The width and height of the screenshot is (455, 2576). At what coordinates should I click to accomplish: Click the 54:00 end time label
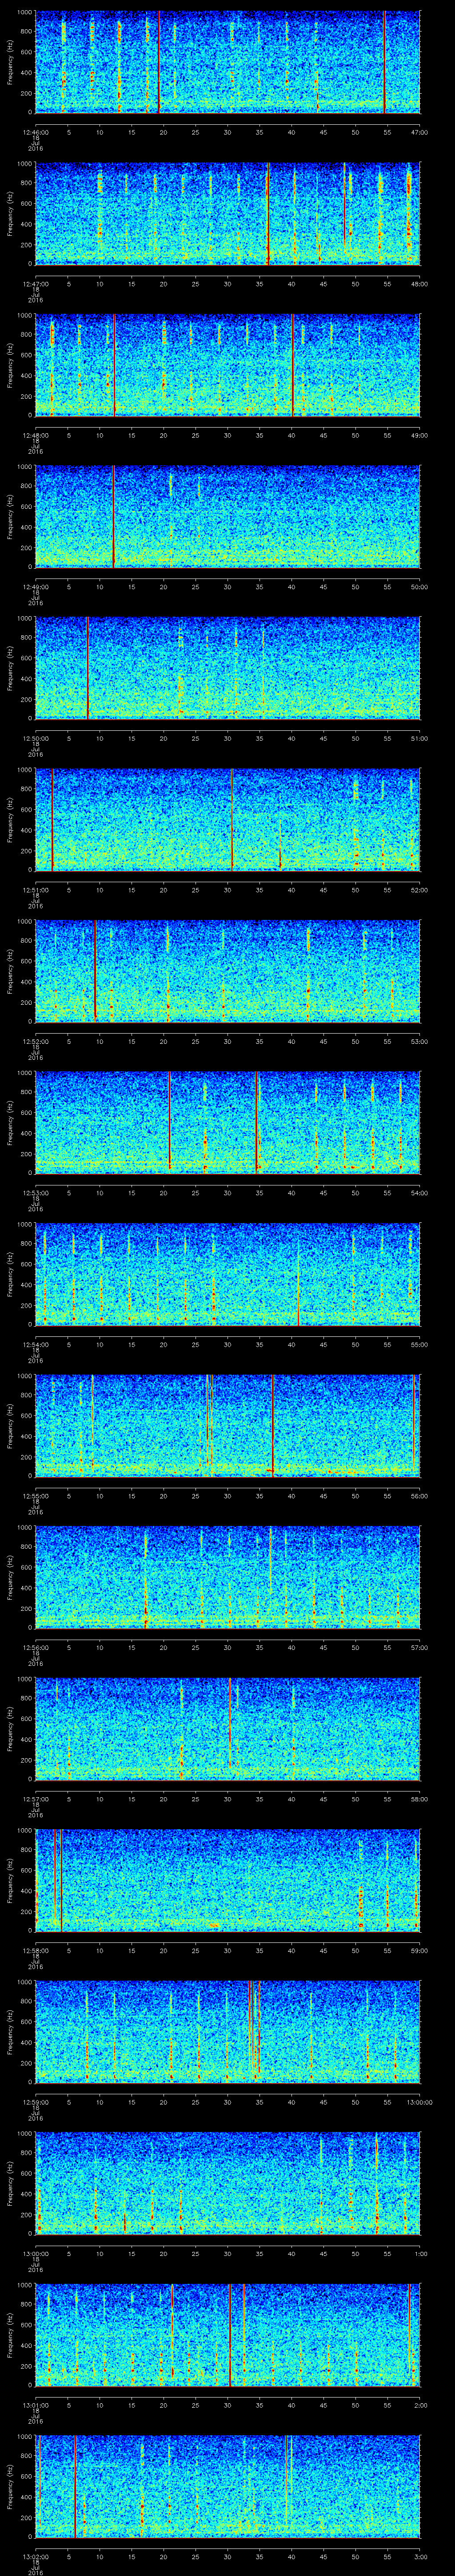click(x=419, y=1193)
